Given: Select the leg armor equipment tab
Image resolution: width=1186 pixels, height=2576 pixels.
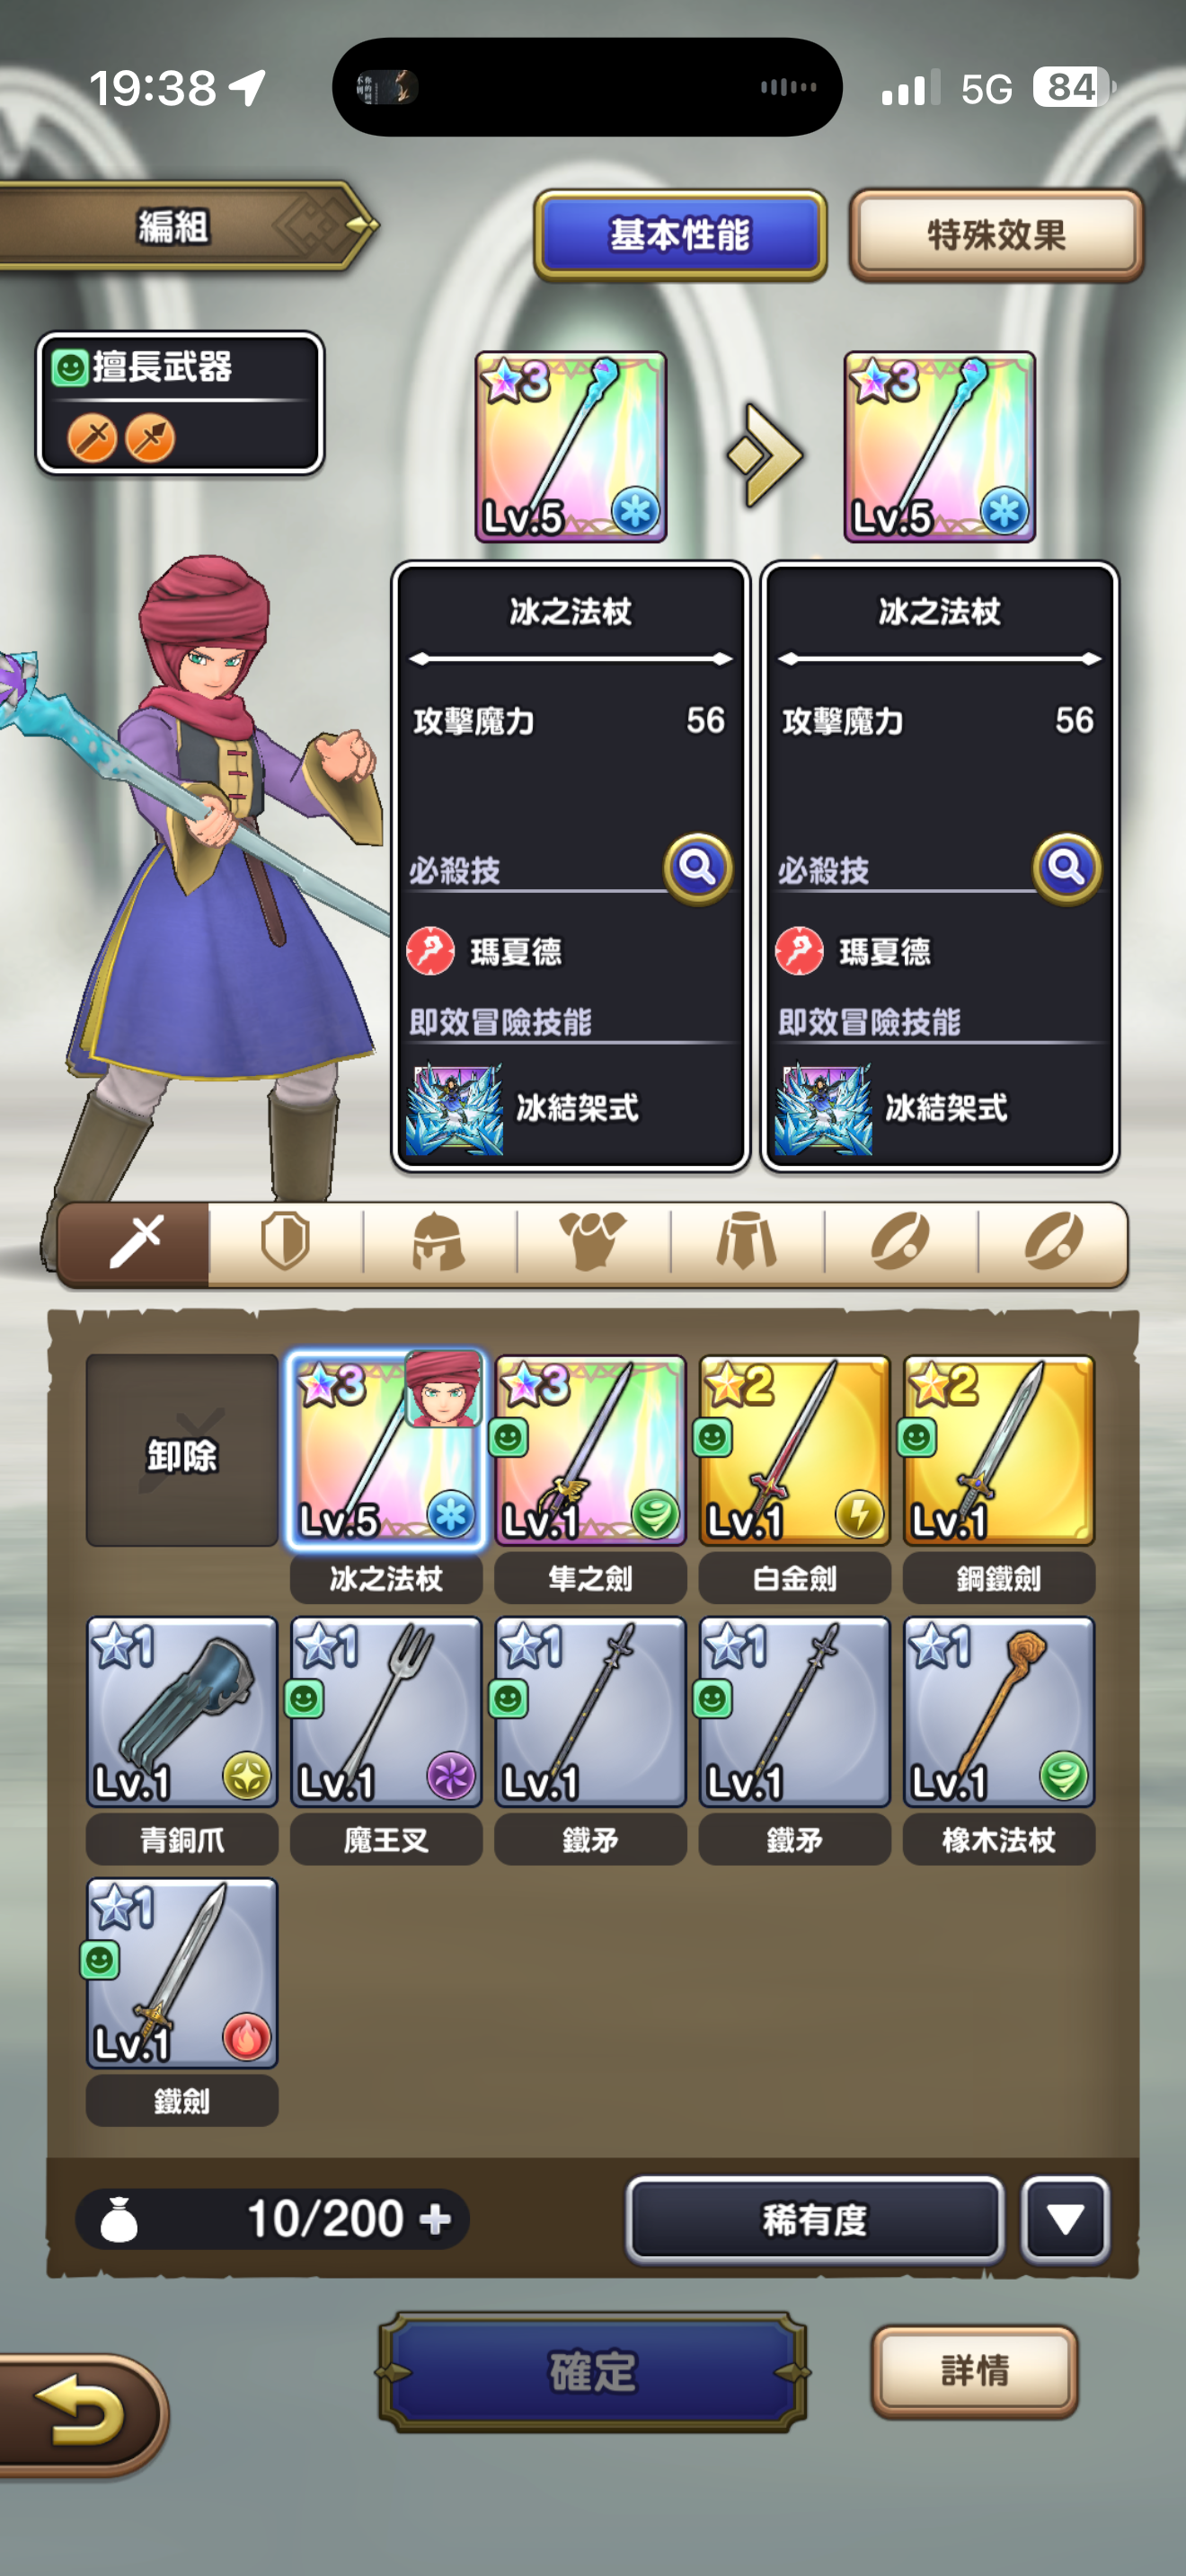Looking at the screenshot, I should [x=747, y=1244].
